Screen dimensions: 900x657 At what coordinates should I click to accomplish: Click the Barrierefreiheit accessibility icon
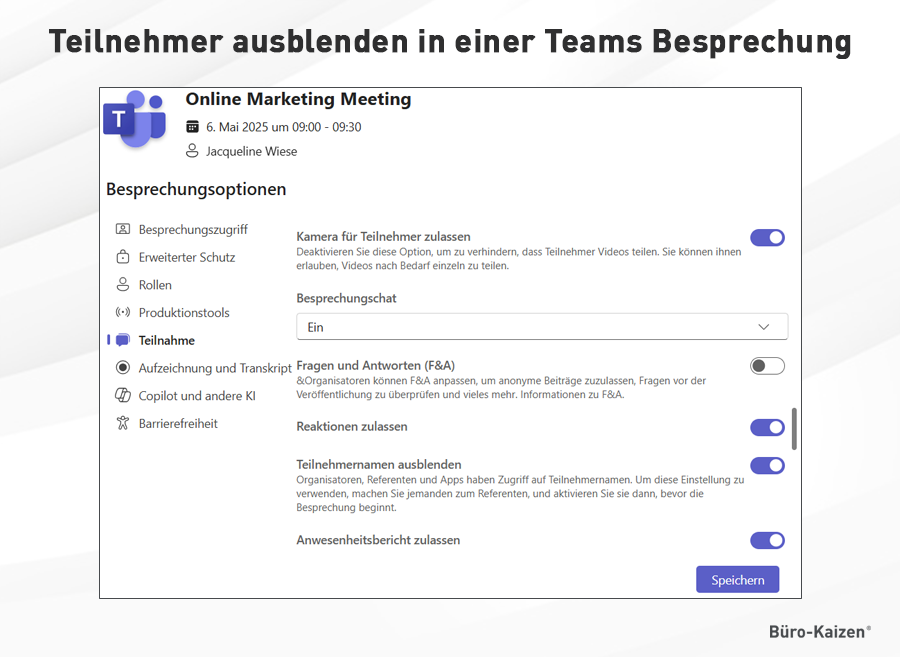[123, 423]
